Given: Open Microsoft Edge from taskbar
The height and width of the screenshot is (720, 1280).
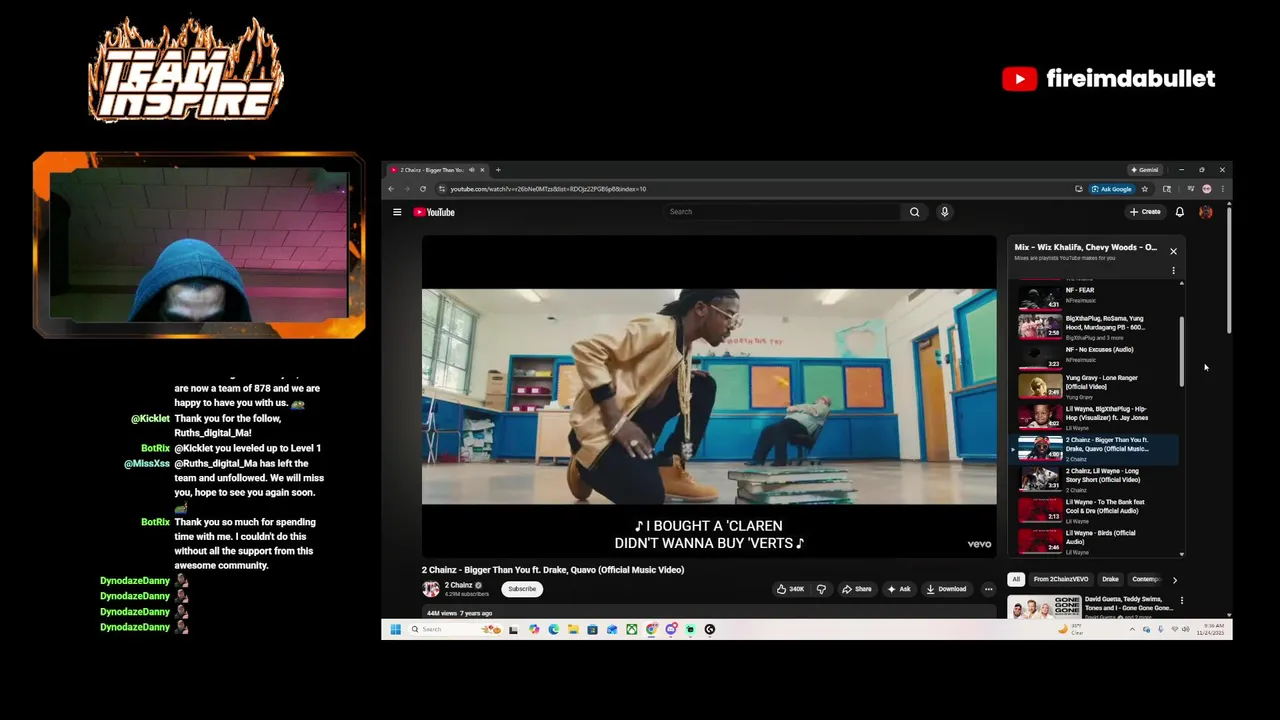Looking at the screenshot, I should pyautogui.click(x=553, y=629).
